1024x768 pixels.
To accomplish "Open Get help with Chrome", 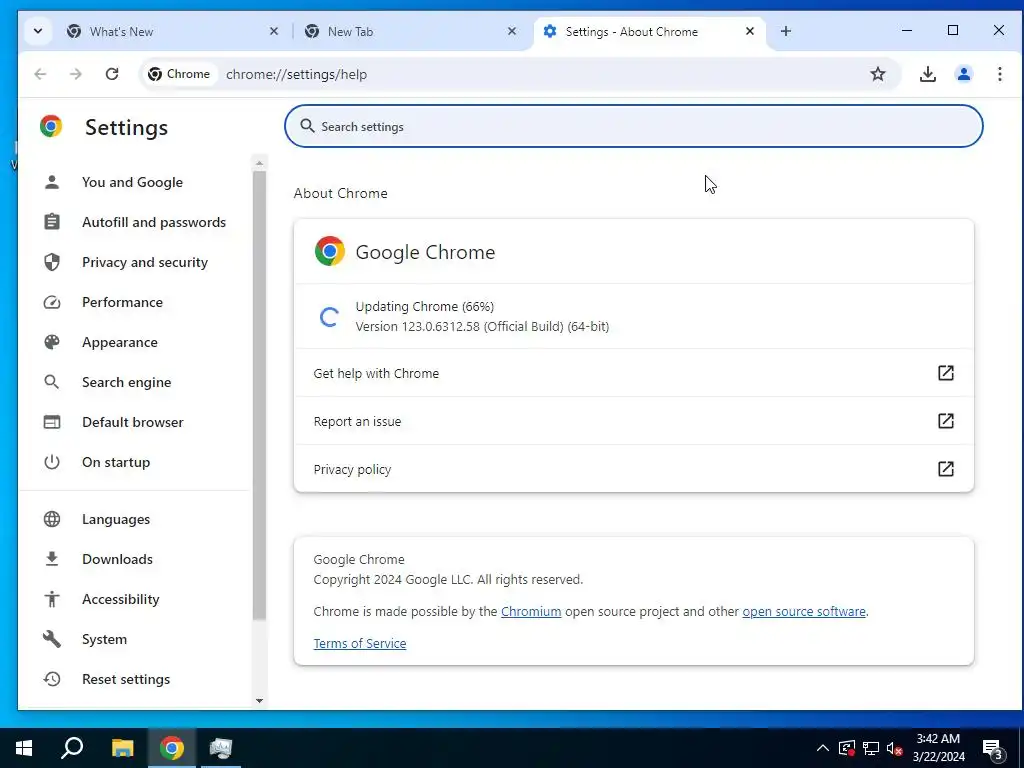I will click(x=633, y=373).
